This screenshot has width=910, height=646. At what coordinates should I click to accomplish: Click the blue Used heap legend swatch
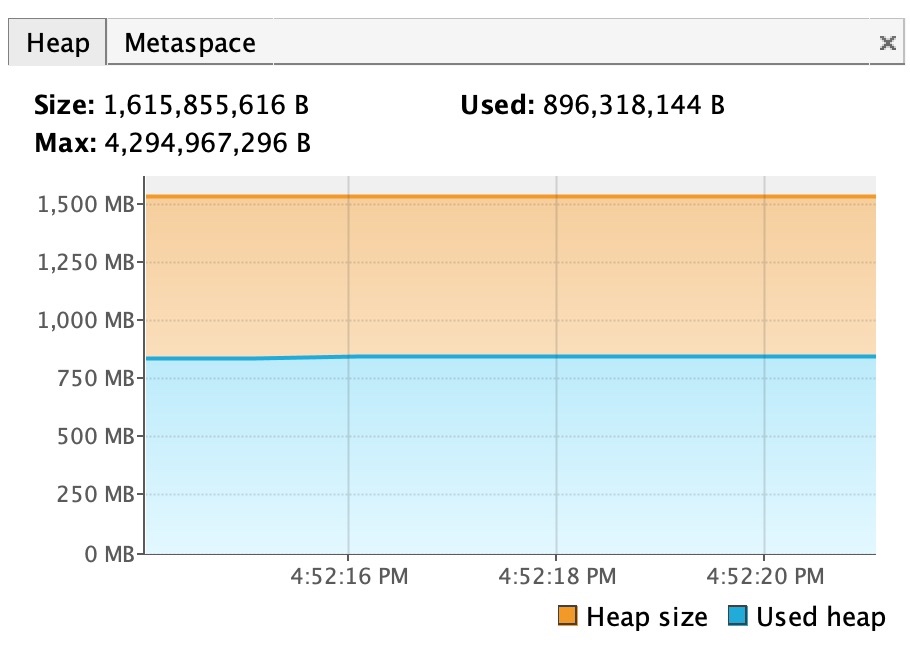738,617
